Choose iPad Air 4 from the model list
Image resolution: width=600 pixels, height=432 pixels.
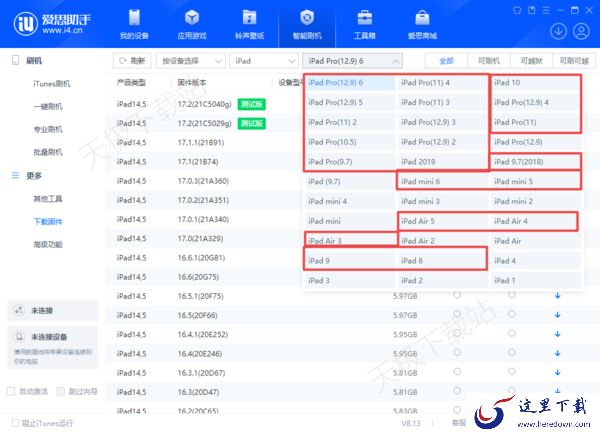534,221
